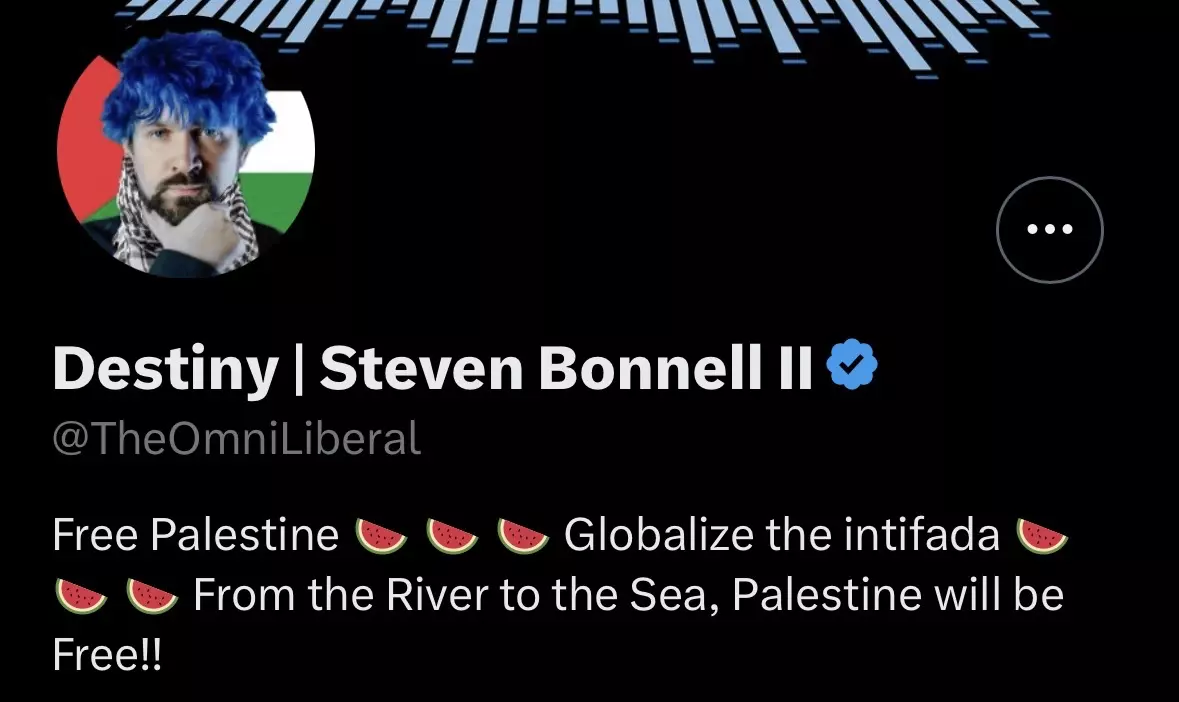Click first watermelon emoji after Free Palestine
This screenshot has width=1179, height=702.
tap(380, 537)
